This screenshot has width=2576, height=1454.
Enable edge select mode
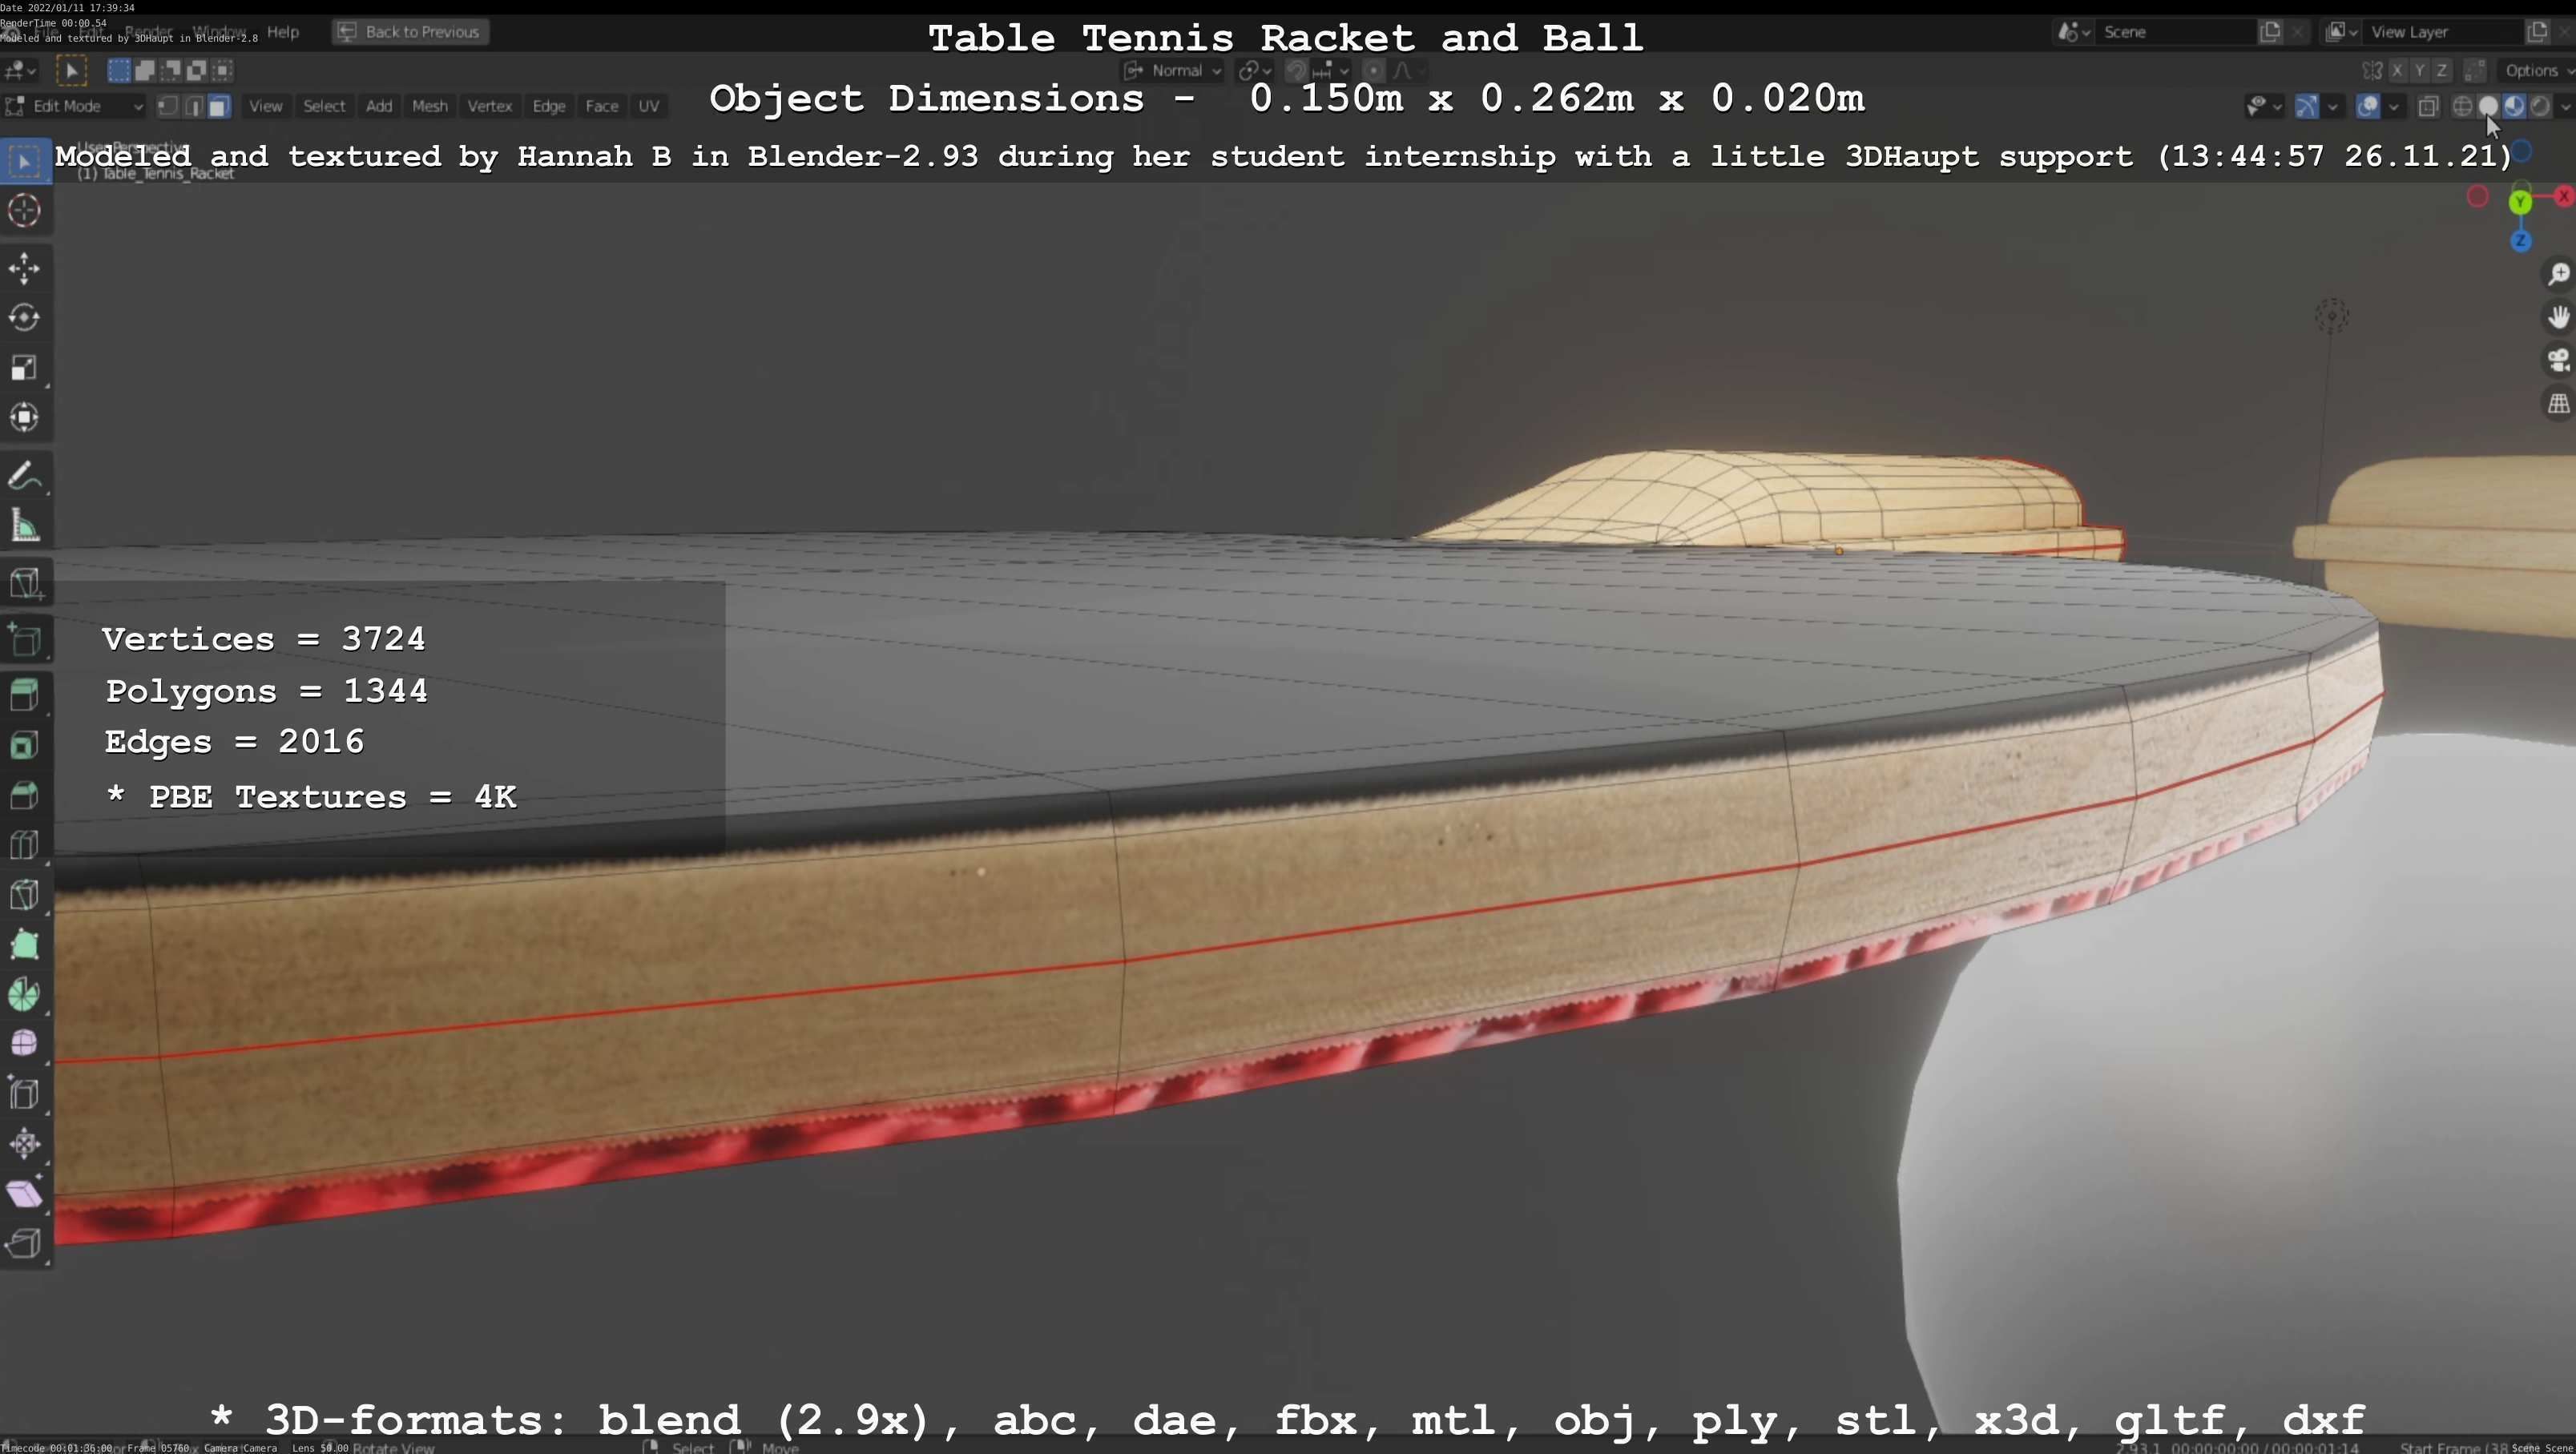coord(193,106)
